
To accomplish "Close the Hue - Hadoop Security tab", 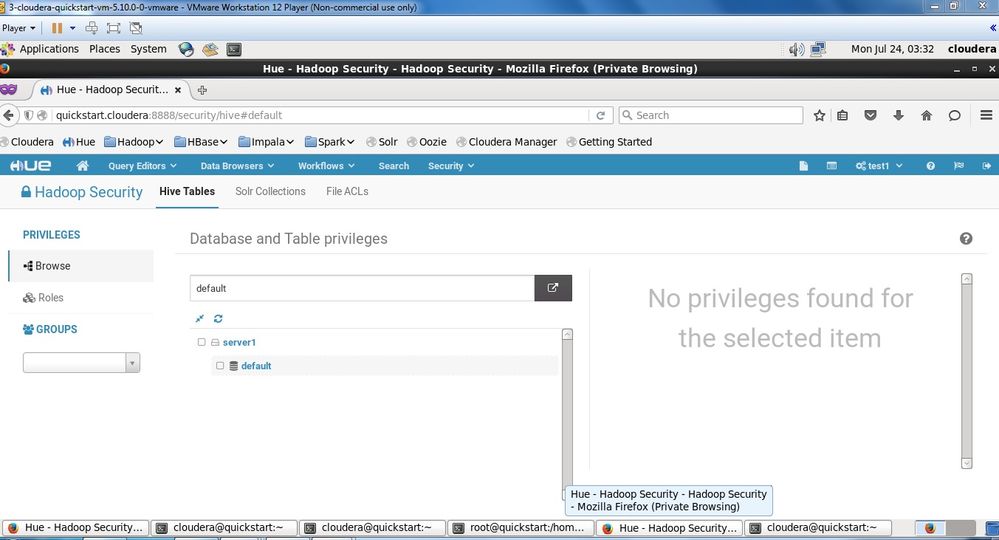I will [178, 90].
